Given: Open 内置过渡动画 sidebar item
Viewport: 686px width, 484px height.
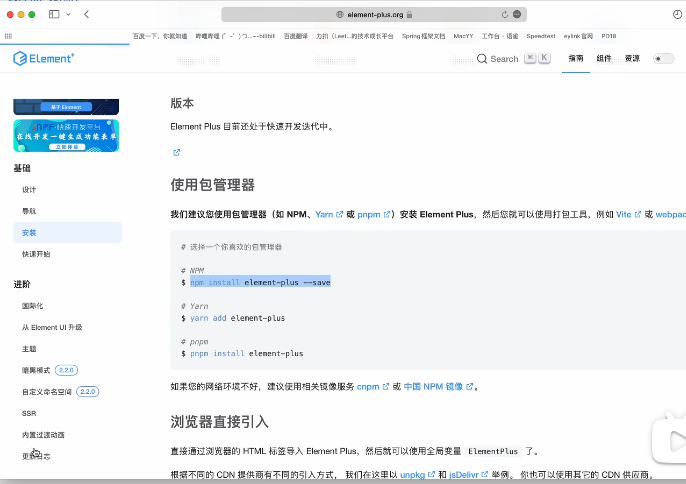Looking at the screenshot, I should (43, 435).
